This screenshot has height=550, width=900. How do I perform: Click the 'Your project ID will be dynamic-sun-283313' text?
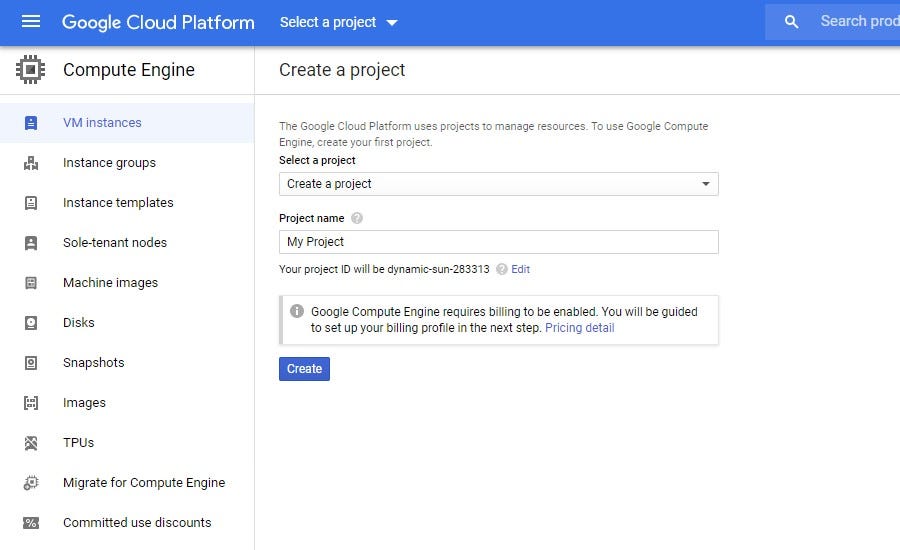pos(384,269)
